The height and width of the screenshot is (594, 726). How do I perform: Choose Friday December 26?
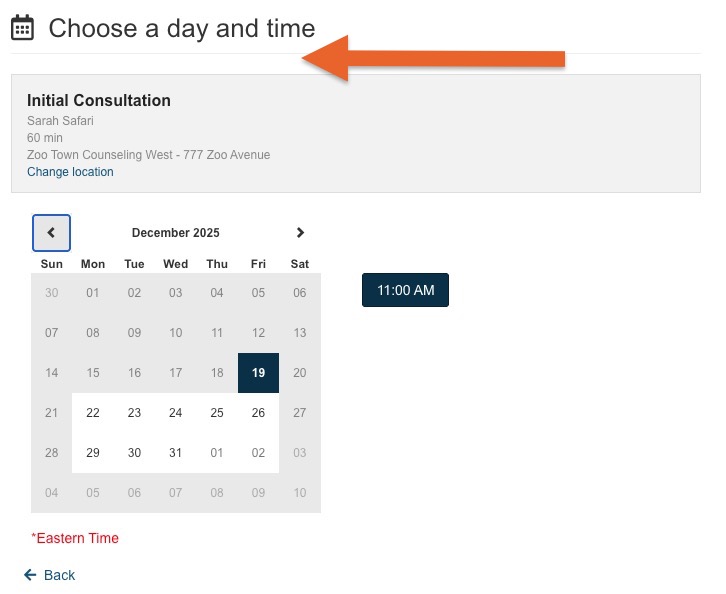coord(258,413)
